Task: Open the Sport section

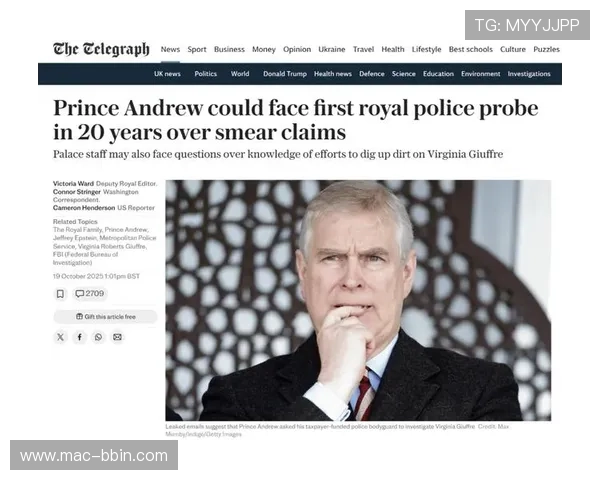Action: pos(197,49)
